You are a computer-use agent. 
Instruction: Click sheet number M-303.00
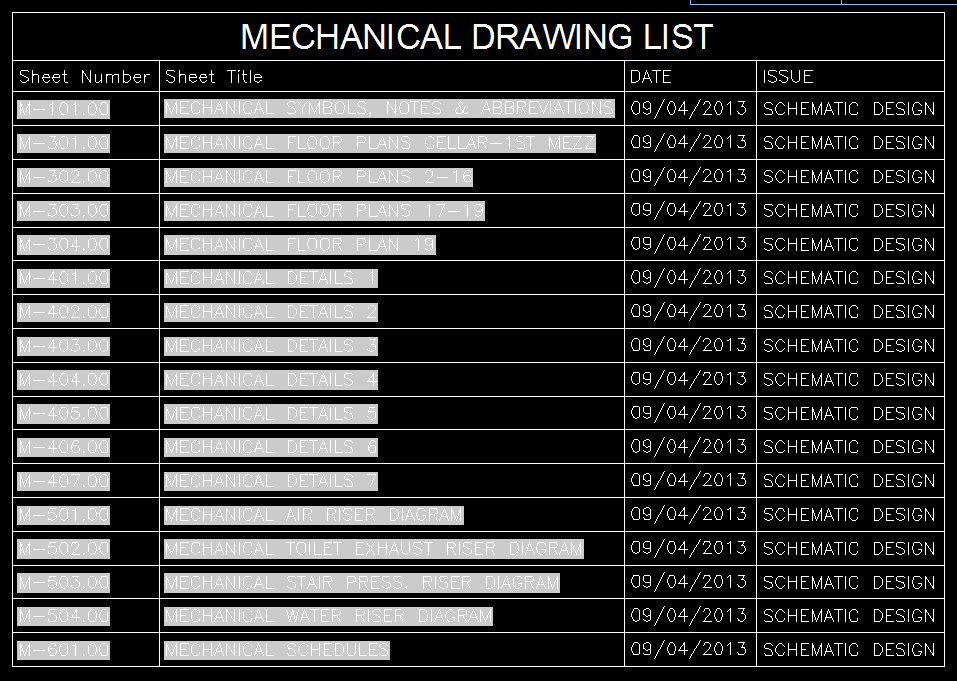coord(64,211)
